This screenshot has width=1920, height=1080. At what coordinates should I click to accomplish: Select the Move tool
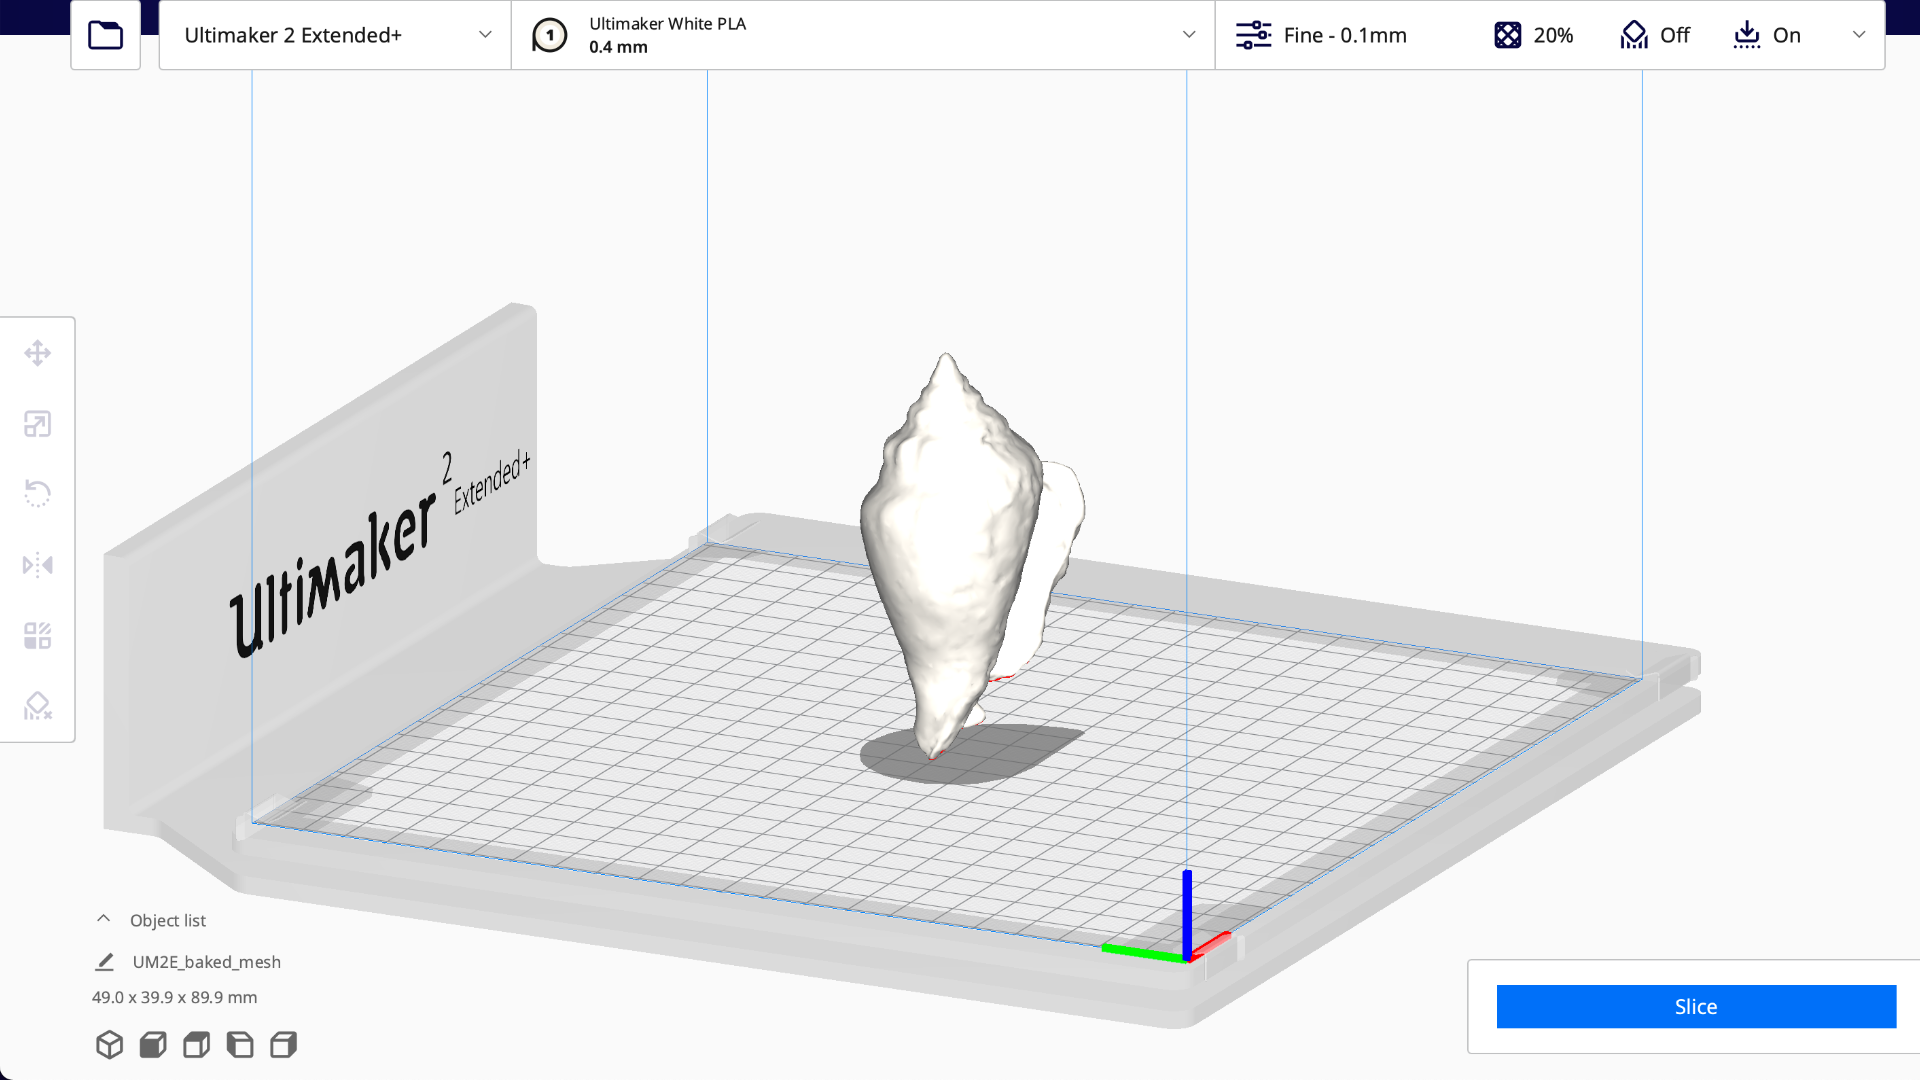pyautogui.click(x=38, y=353)
